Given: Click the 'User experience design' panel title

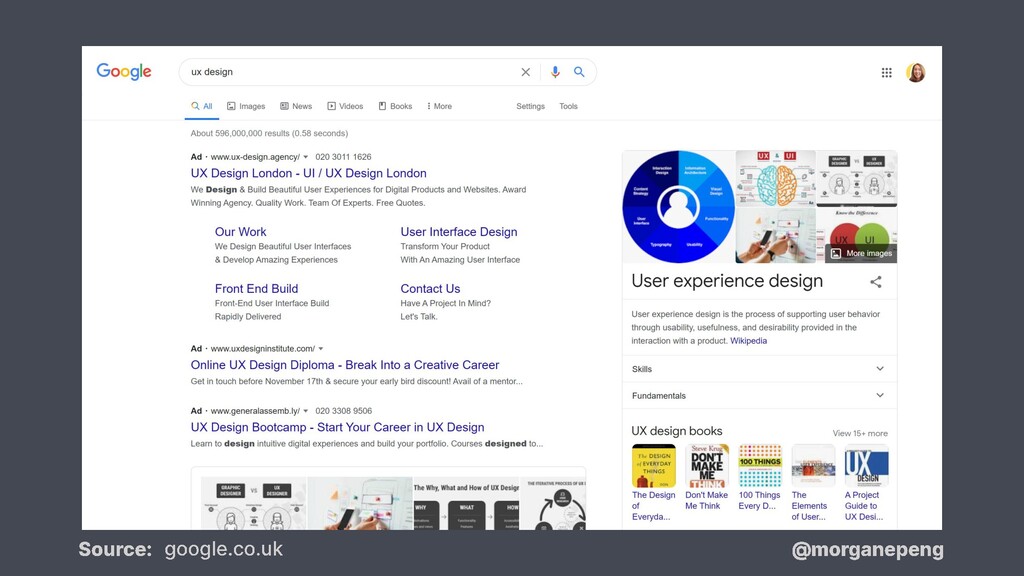Looking at the screenshot, I should pyautogui.click(x=727, y=281).
